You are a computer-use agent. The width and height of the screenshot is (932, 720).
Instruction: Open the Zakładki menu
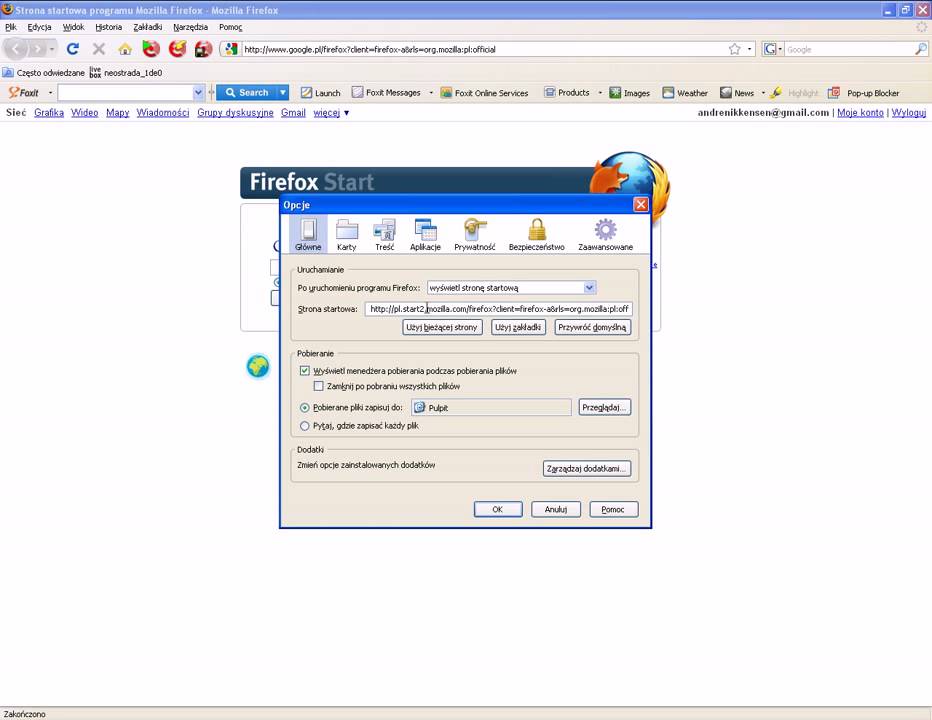(147, 27)
